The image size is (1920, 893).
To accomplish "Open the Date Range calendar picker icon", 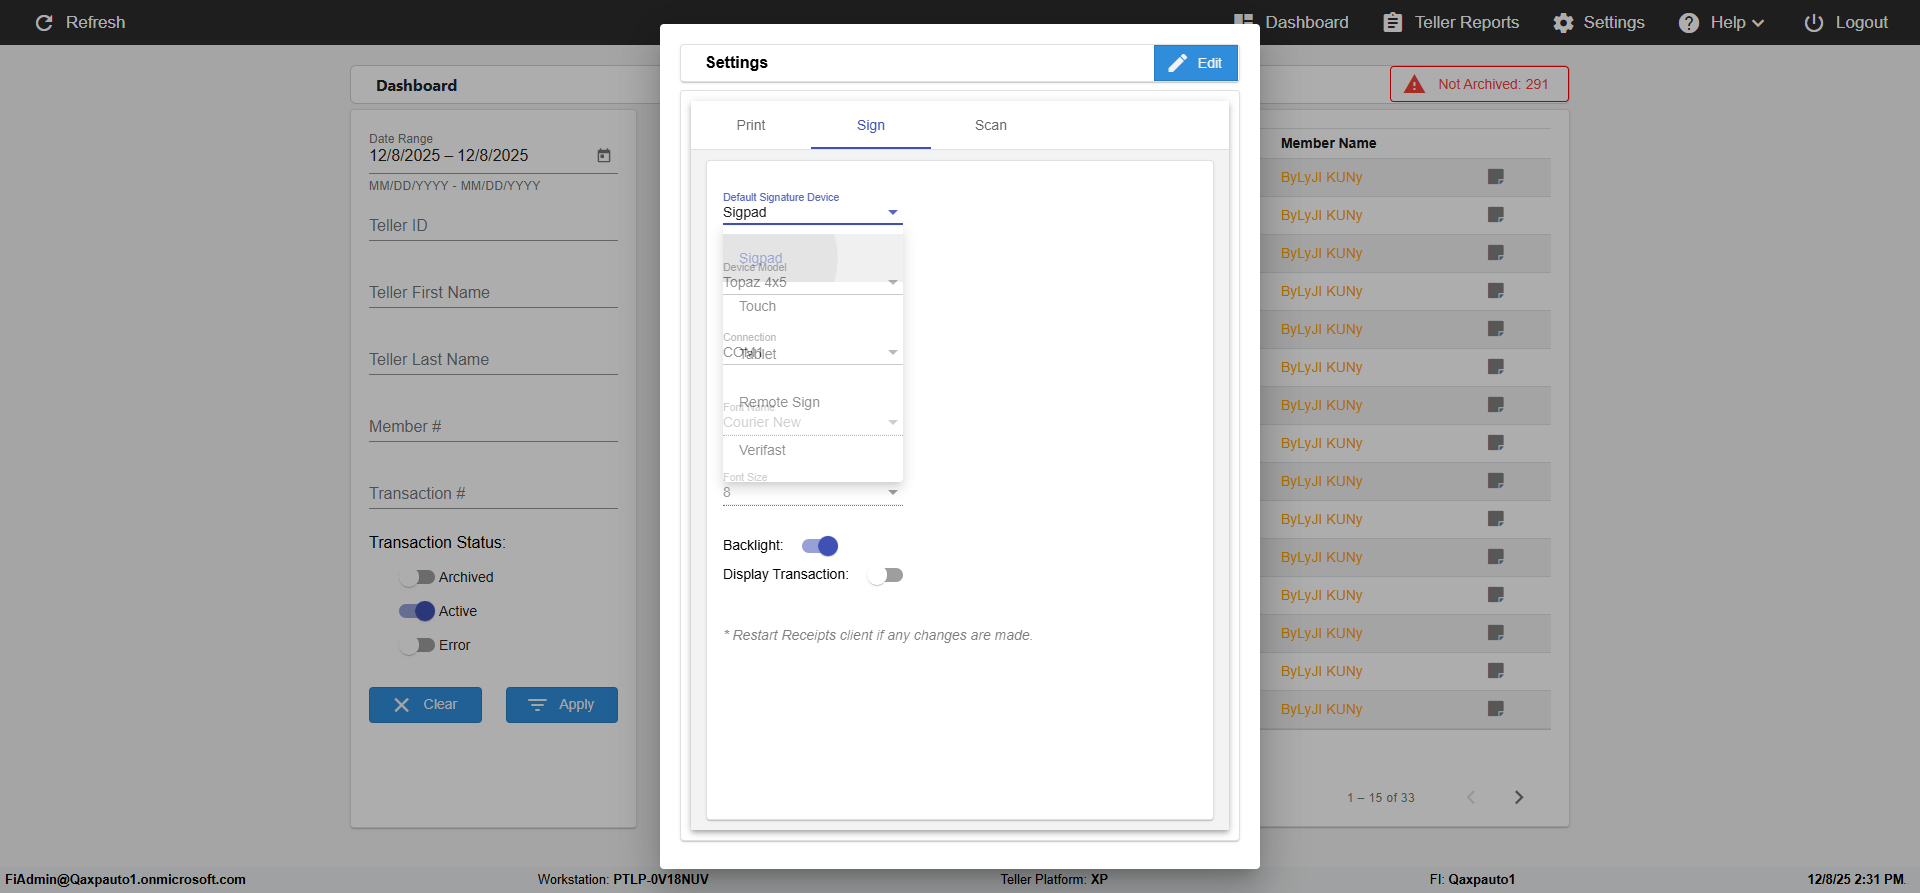I will pos(604,156).
